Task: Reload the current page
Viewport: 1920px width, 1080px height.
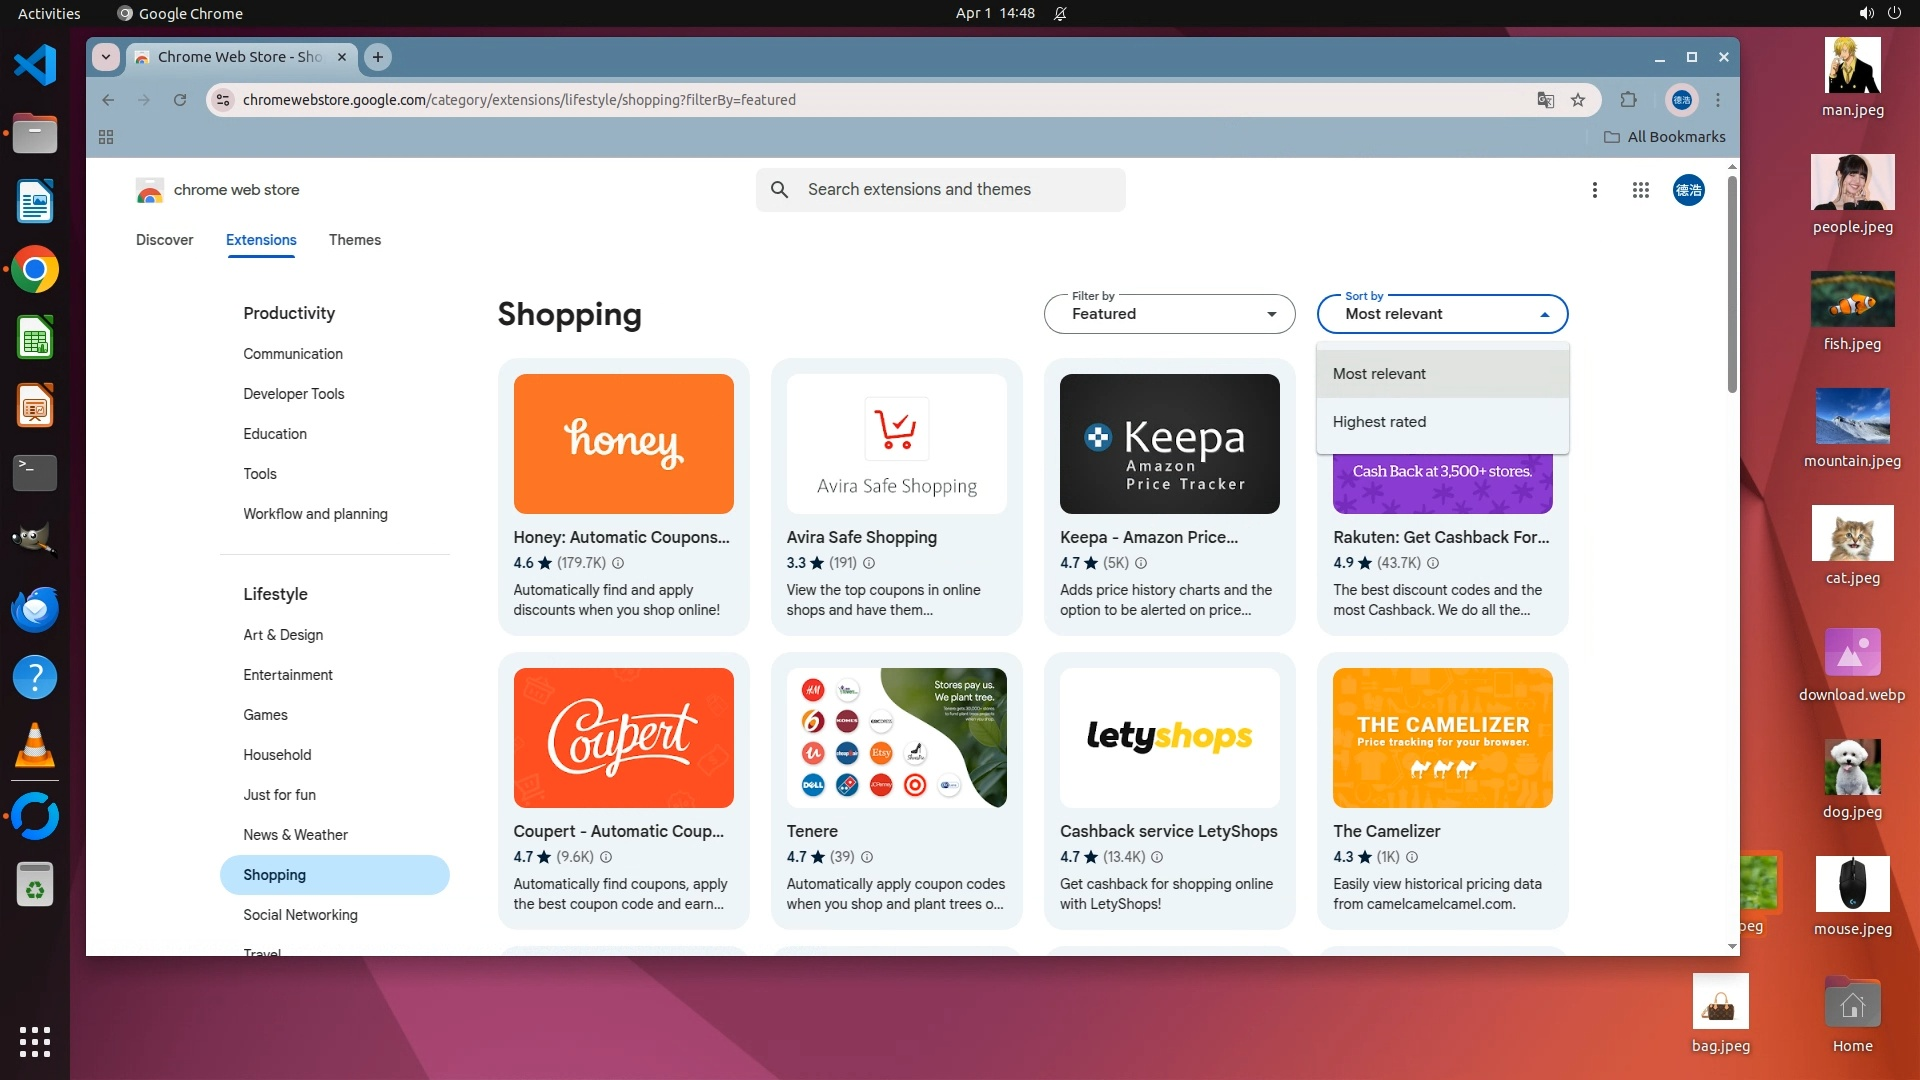Action: tap(180, 100)
